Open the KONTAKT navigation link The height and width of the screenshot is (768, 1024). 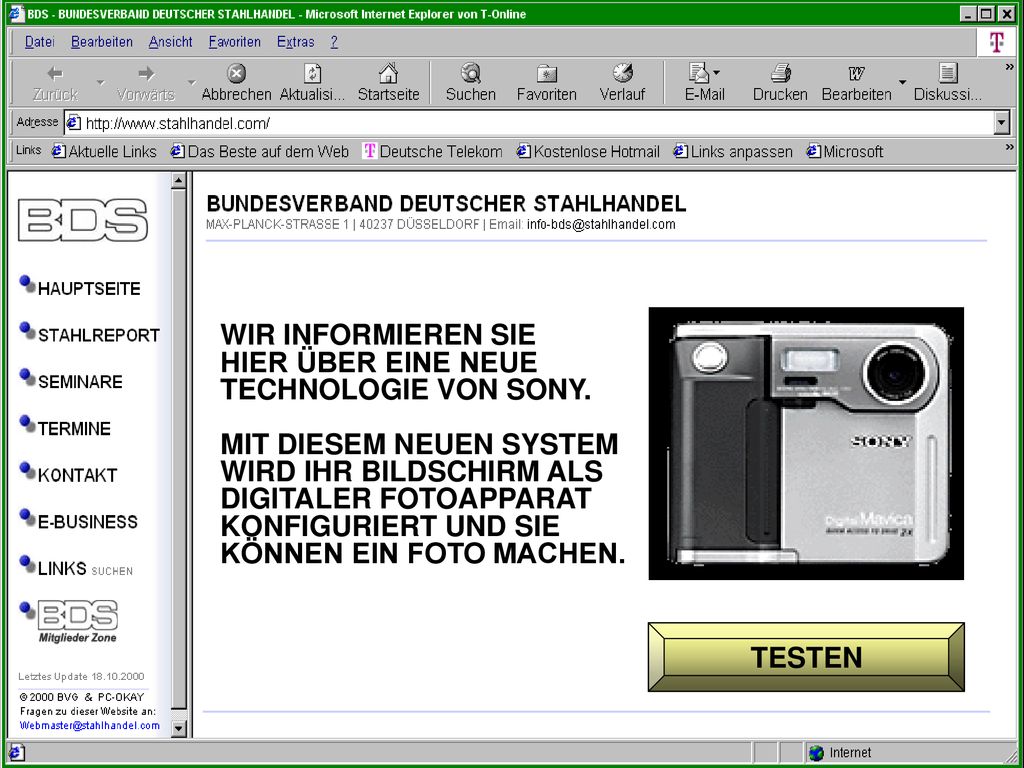(77, 475)
